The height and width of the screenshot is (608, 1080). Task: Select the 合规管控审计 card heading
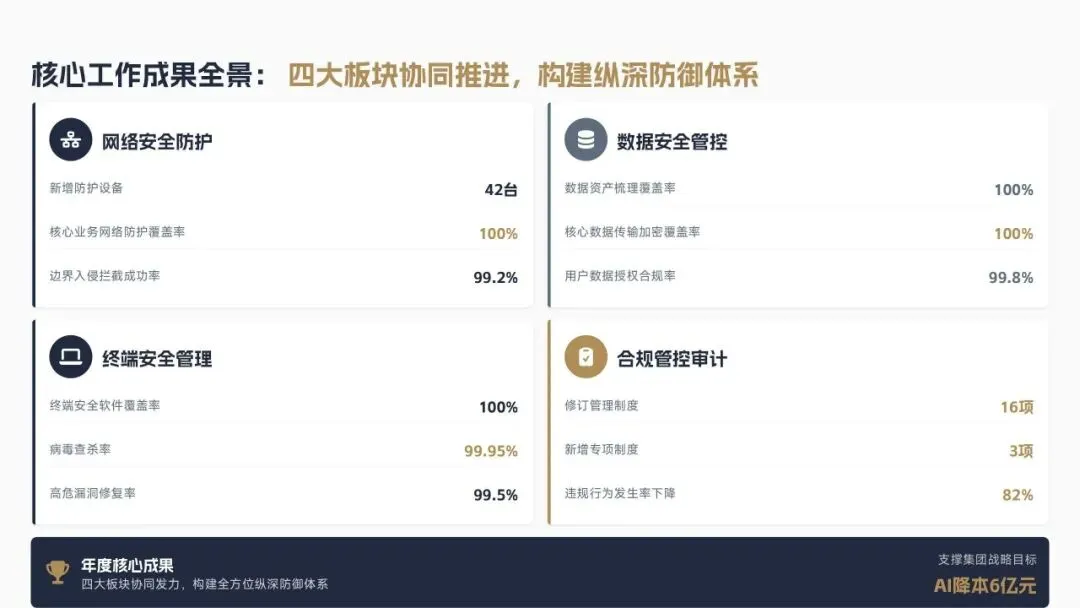[672, 359]
